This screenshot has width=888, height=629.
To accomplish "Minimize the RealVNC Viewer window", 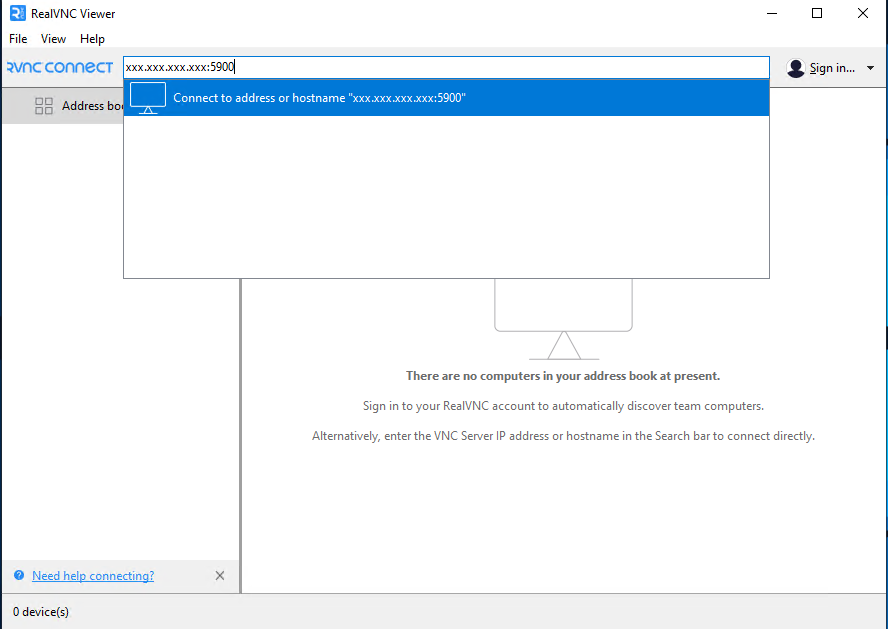I will point(772,14).
